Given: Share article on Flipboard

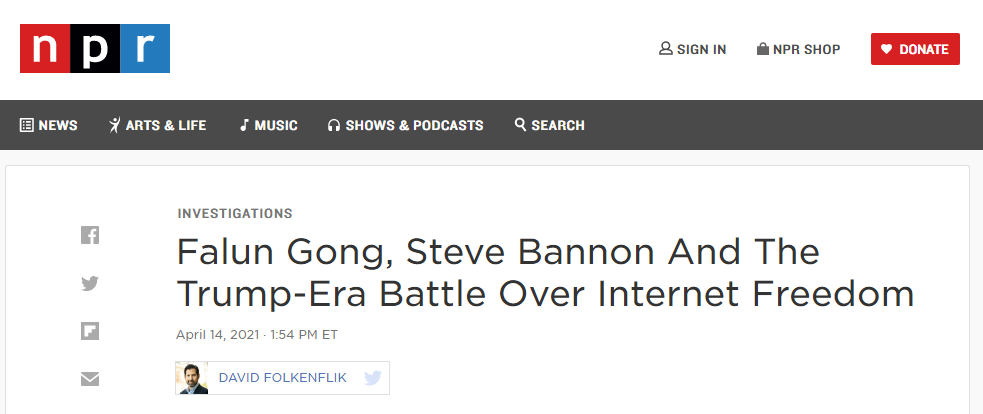Looking at the screenshot, I should tap(90, 331).
